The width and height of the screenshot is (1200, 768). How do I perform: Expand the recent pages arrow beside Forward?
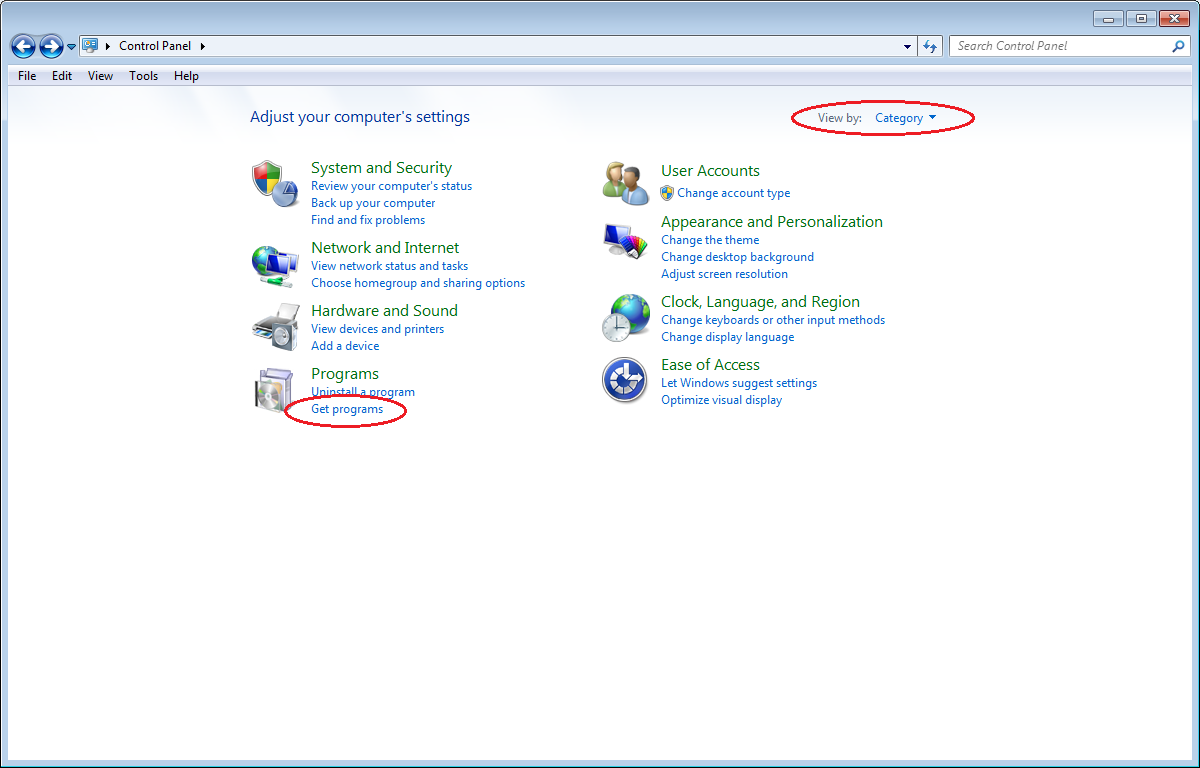click(x=72, y=47)
